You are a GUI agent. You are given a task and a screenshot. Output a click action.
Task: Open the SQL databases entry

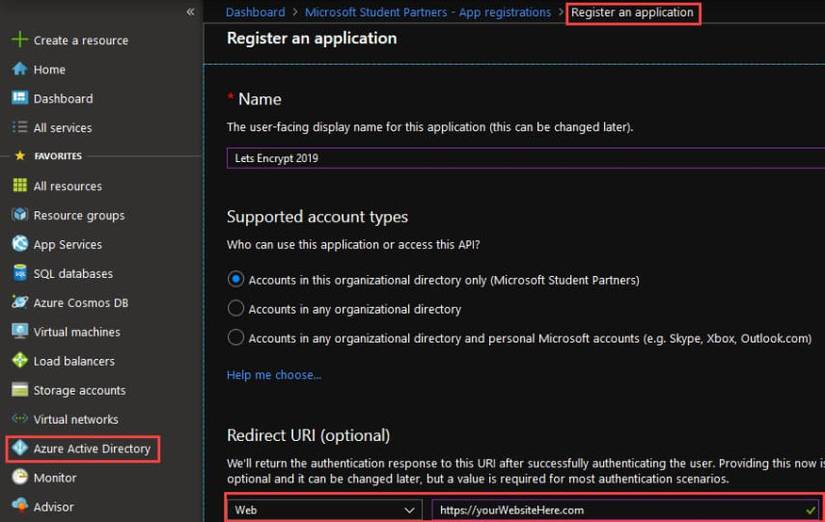pyautogui.click(x=73, y=274)
